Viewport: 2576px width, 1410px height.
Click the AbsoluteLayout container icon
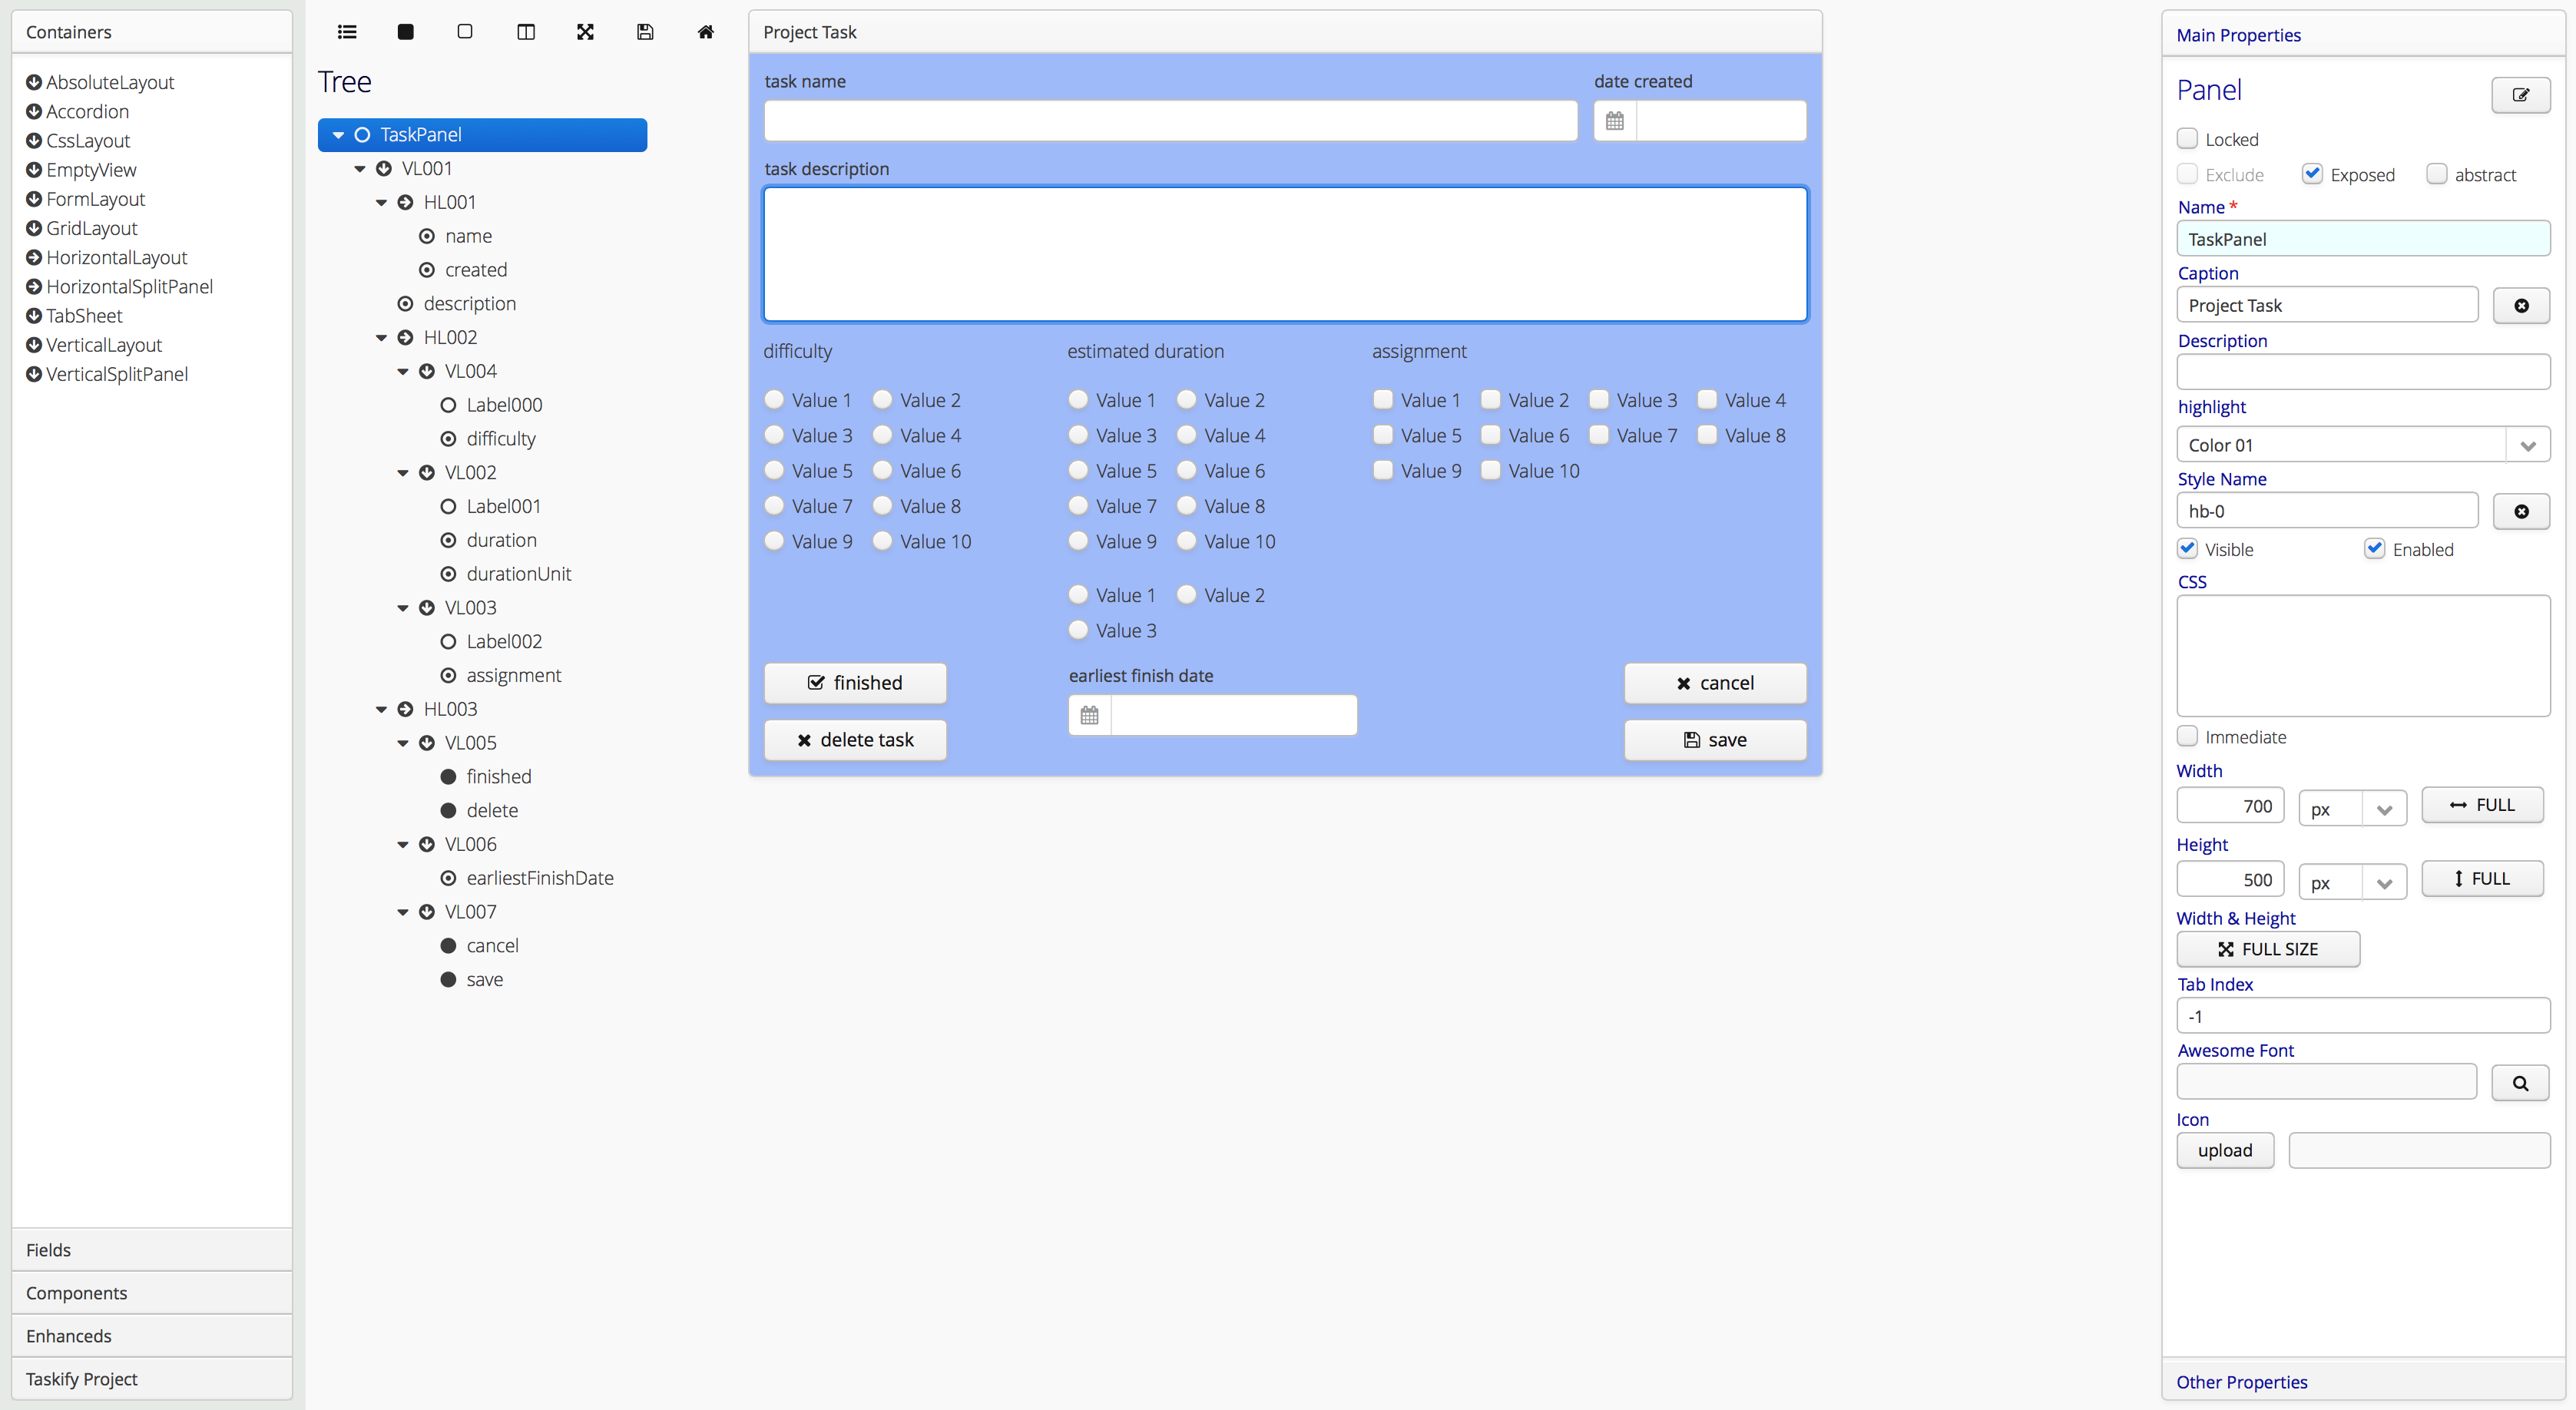[x=34, y=82]
